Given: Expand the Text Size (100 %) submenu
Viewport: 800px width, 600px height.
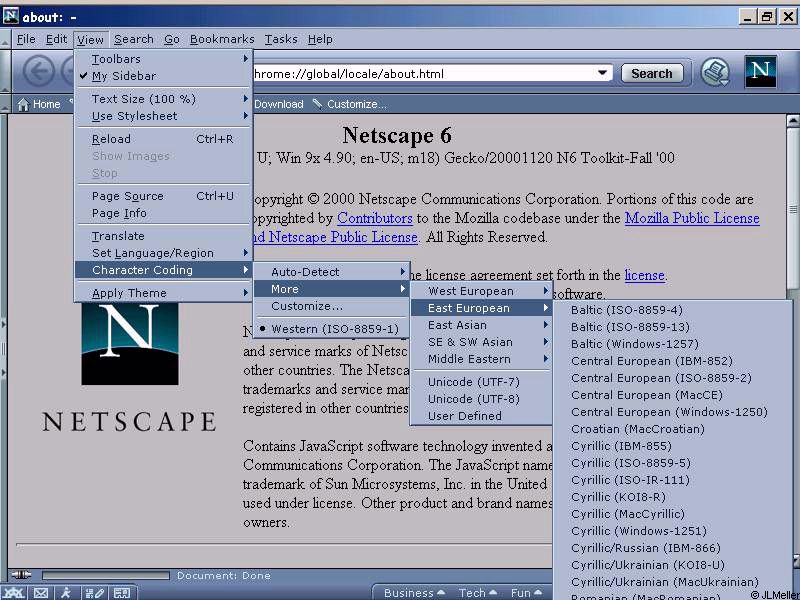Looking at the screenshot, I should point(163,99).
